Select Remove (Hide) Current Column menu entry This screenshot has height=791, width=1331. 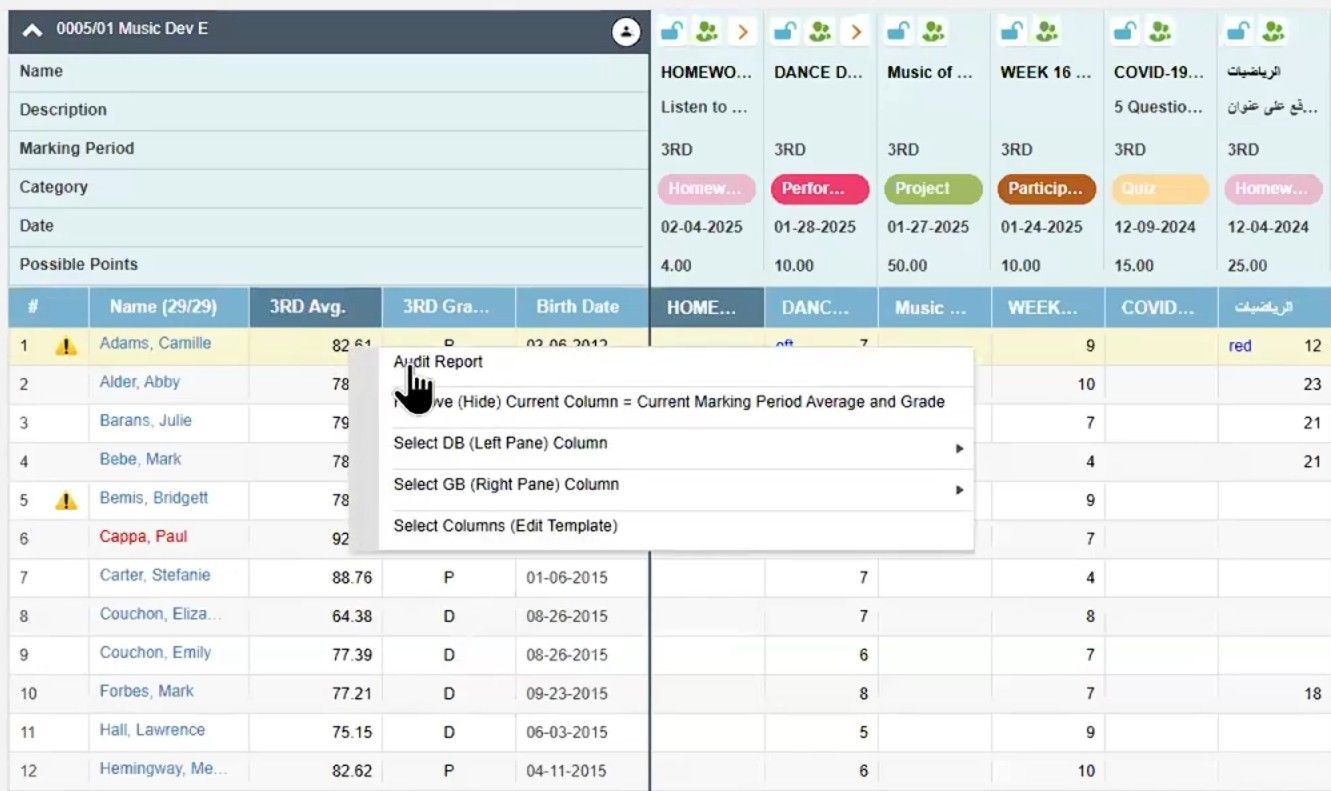[x=669, y=402]
